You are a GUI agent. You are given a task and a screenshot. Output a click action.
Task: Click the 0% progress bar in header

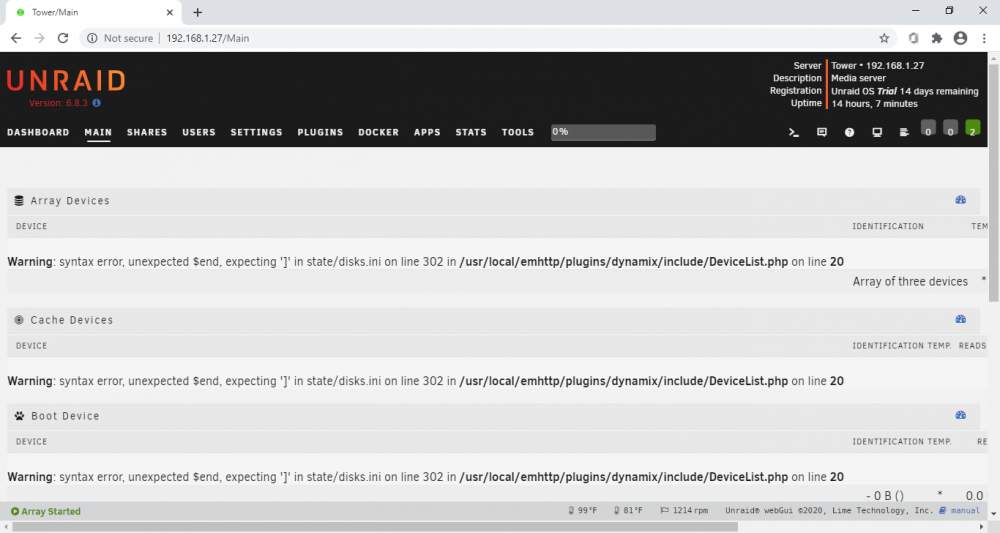click(603, 132)
